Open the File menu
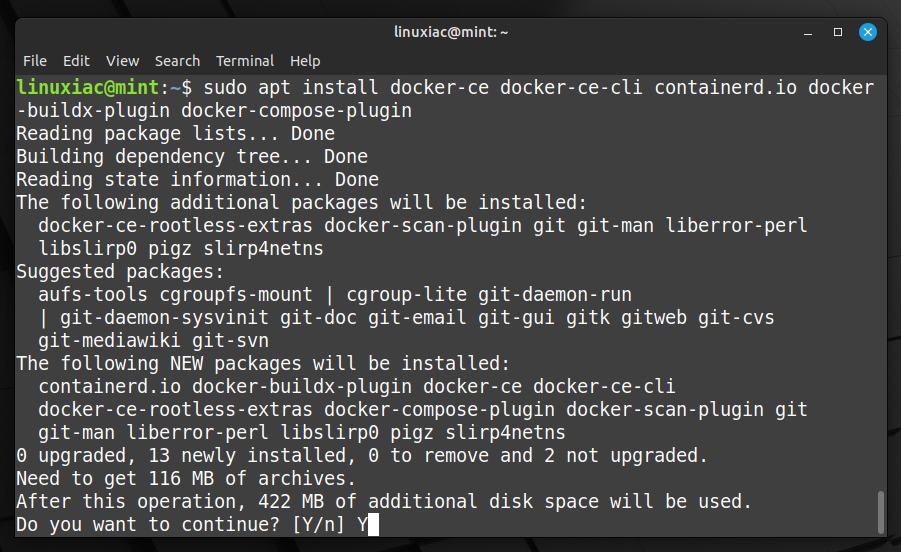901x552 pixels. (x=34, y=61)
